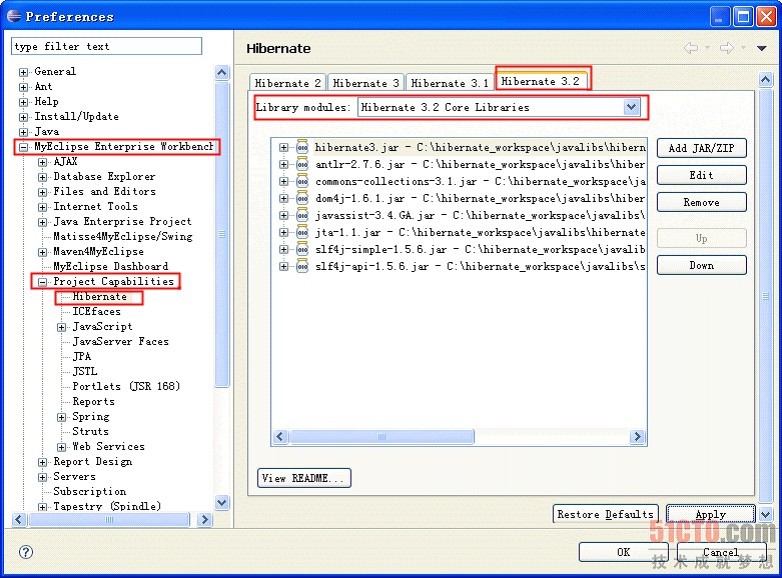Expand the slf4j-api-1.5.6.jar entry
Image resolution: width=782 pixels, height=578 pixels.
pos(284,266)
